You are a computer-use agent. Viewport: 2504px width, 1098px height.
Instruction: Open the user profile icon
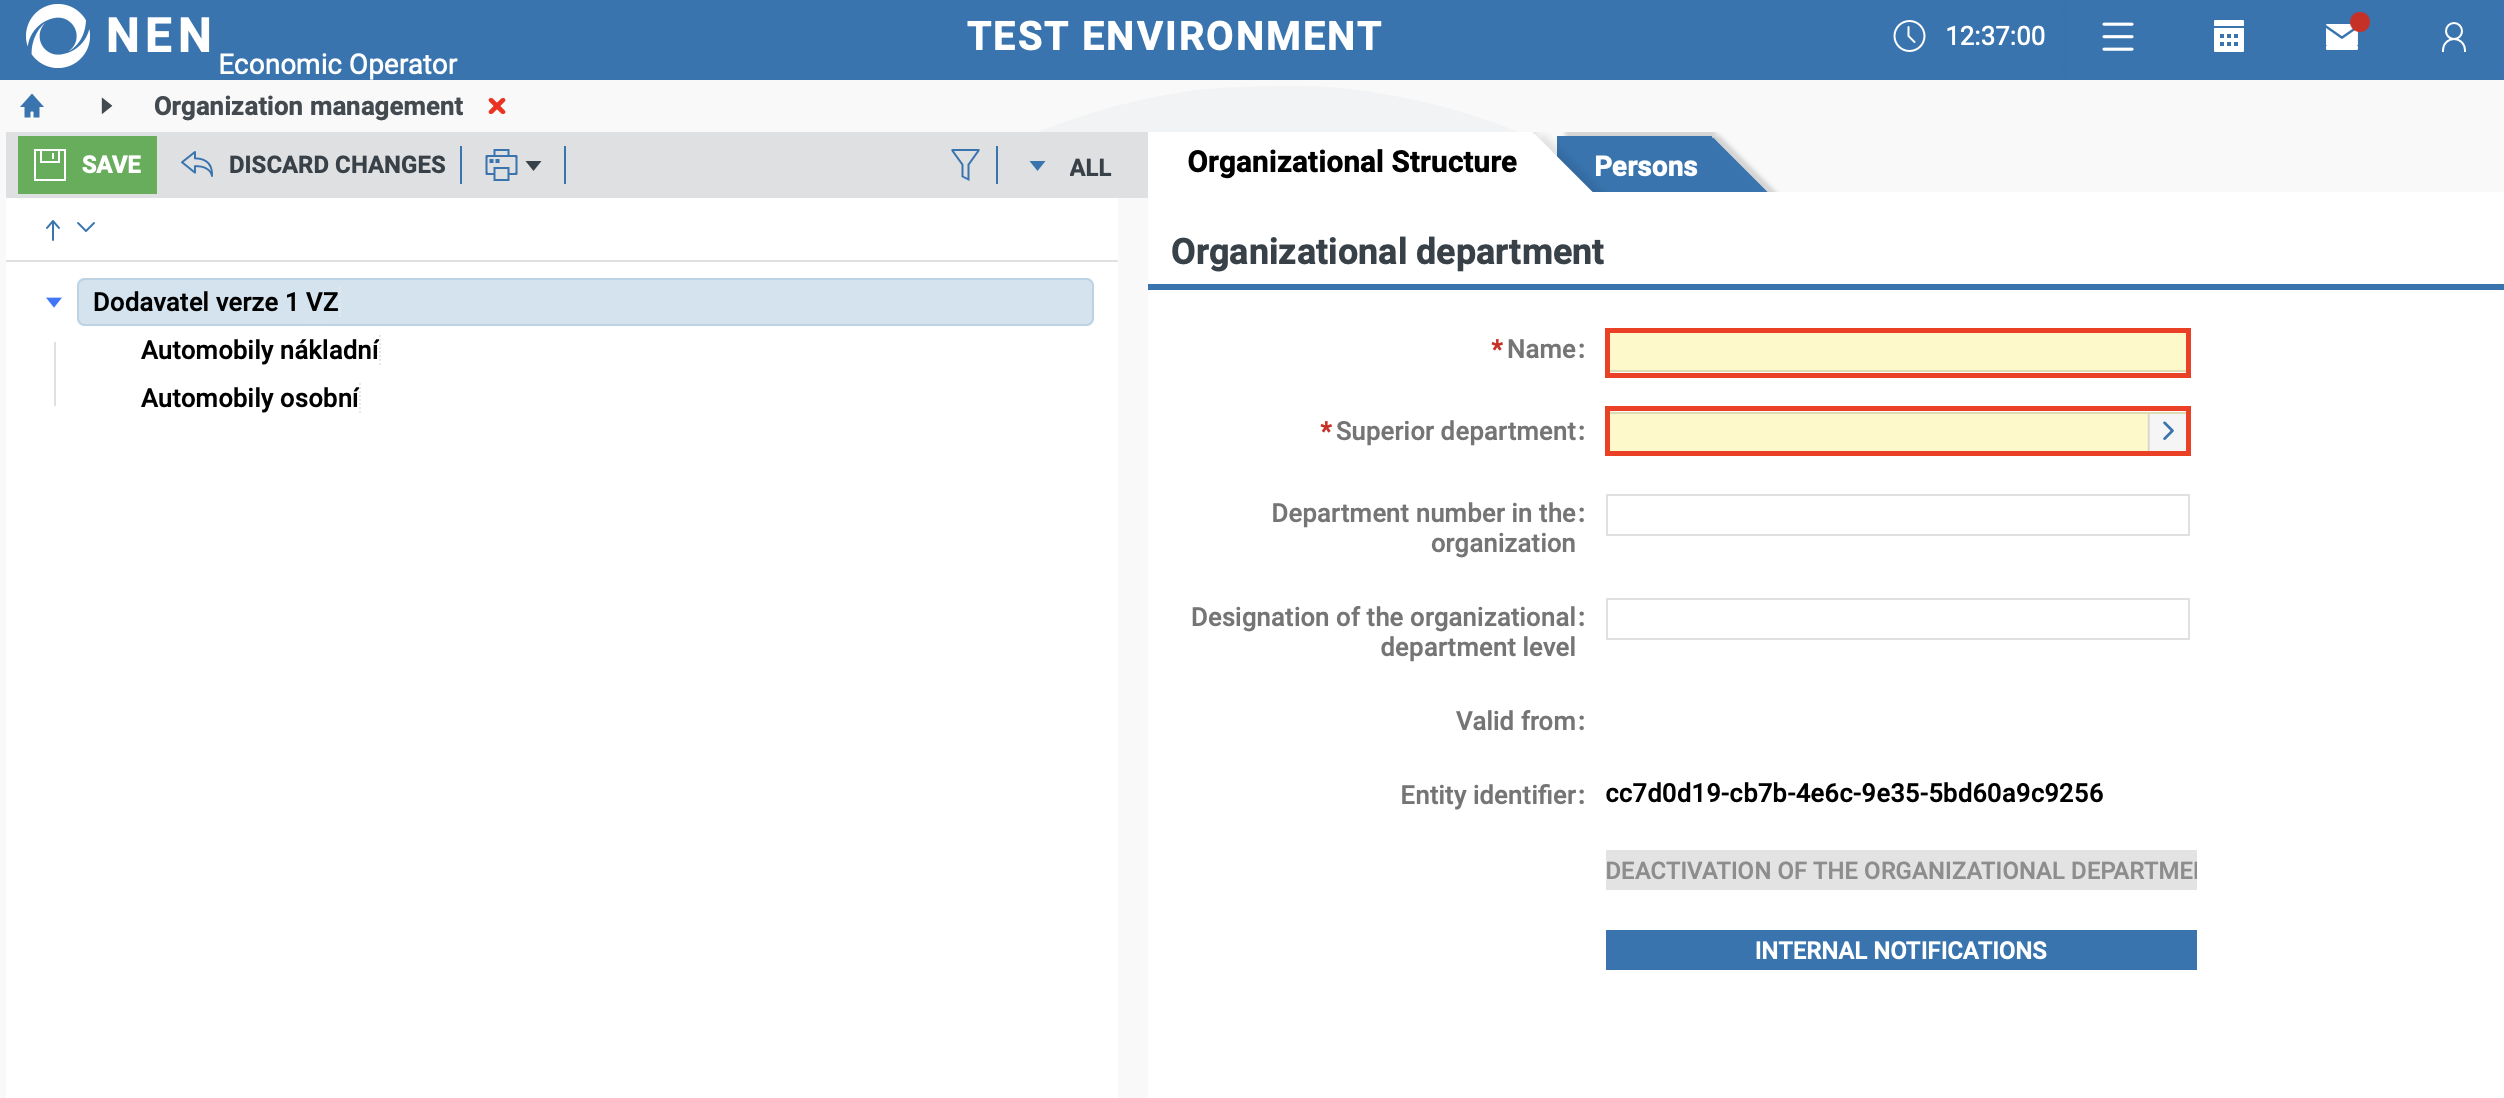2453,37
